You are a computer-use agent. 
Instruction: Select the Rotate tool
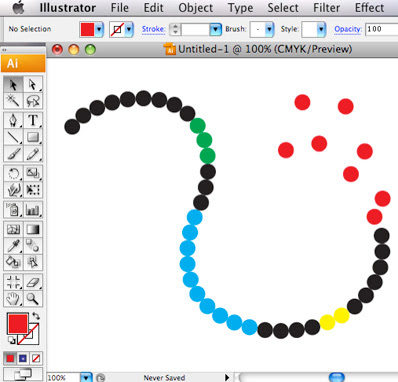(13, 173)
